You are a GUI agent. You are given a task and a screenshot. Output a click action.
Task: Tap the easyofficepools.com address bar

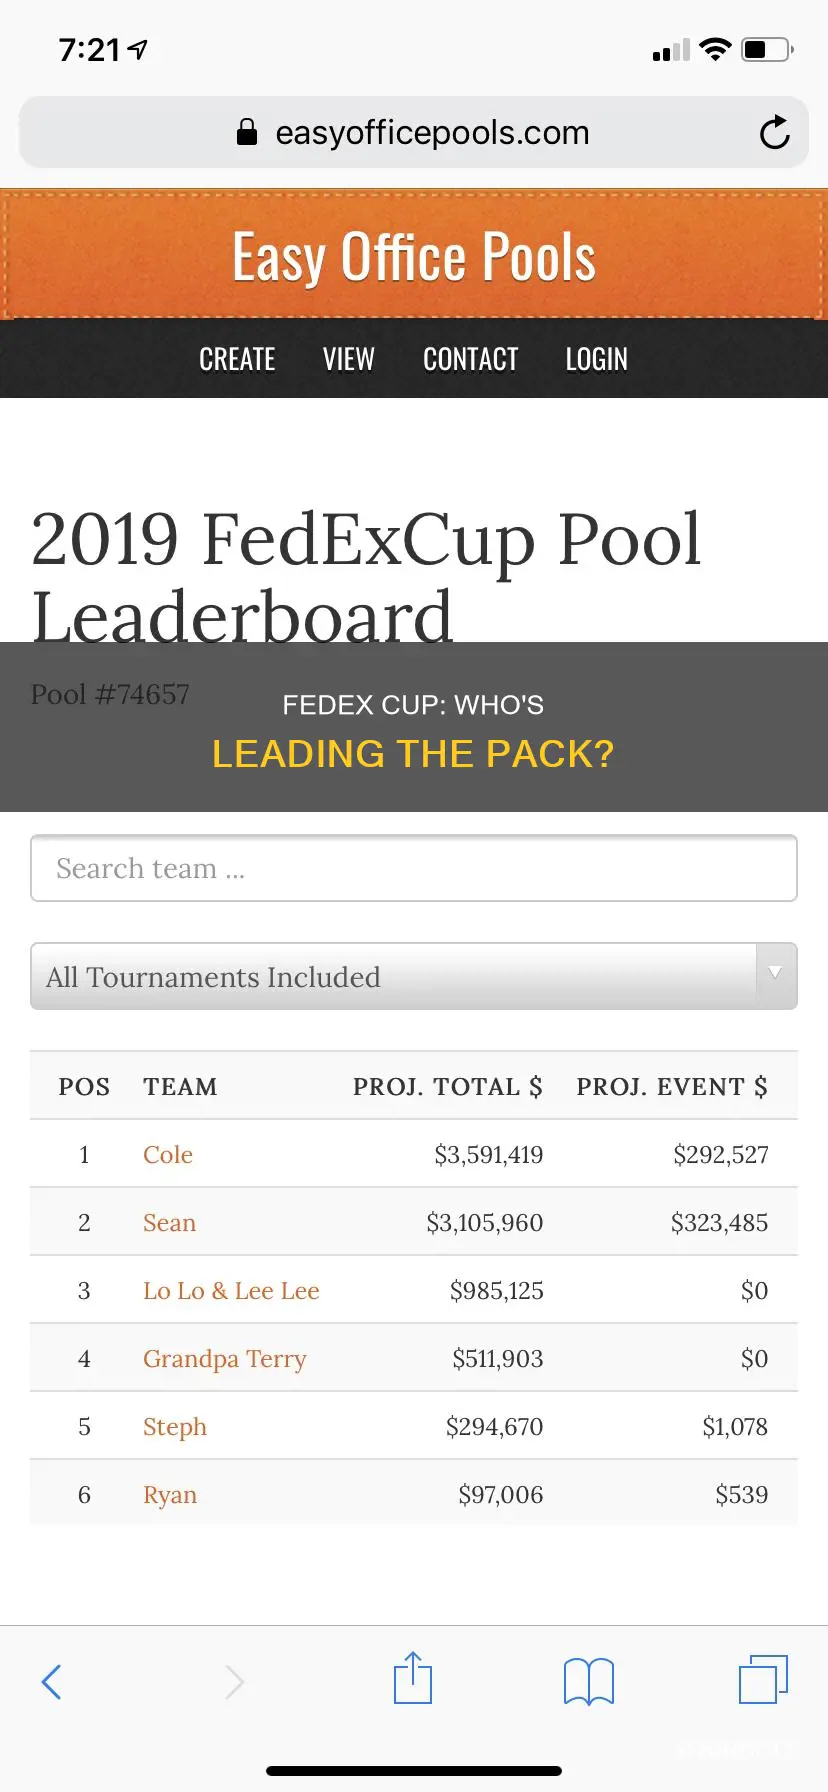click(x=414, y=132)
